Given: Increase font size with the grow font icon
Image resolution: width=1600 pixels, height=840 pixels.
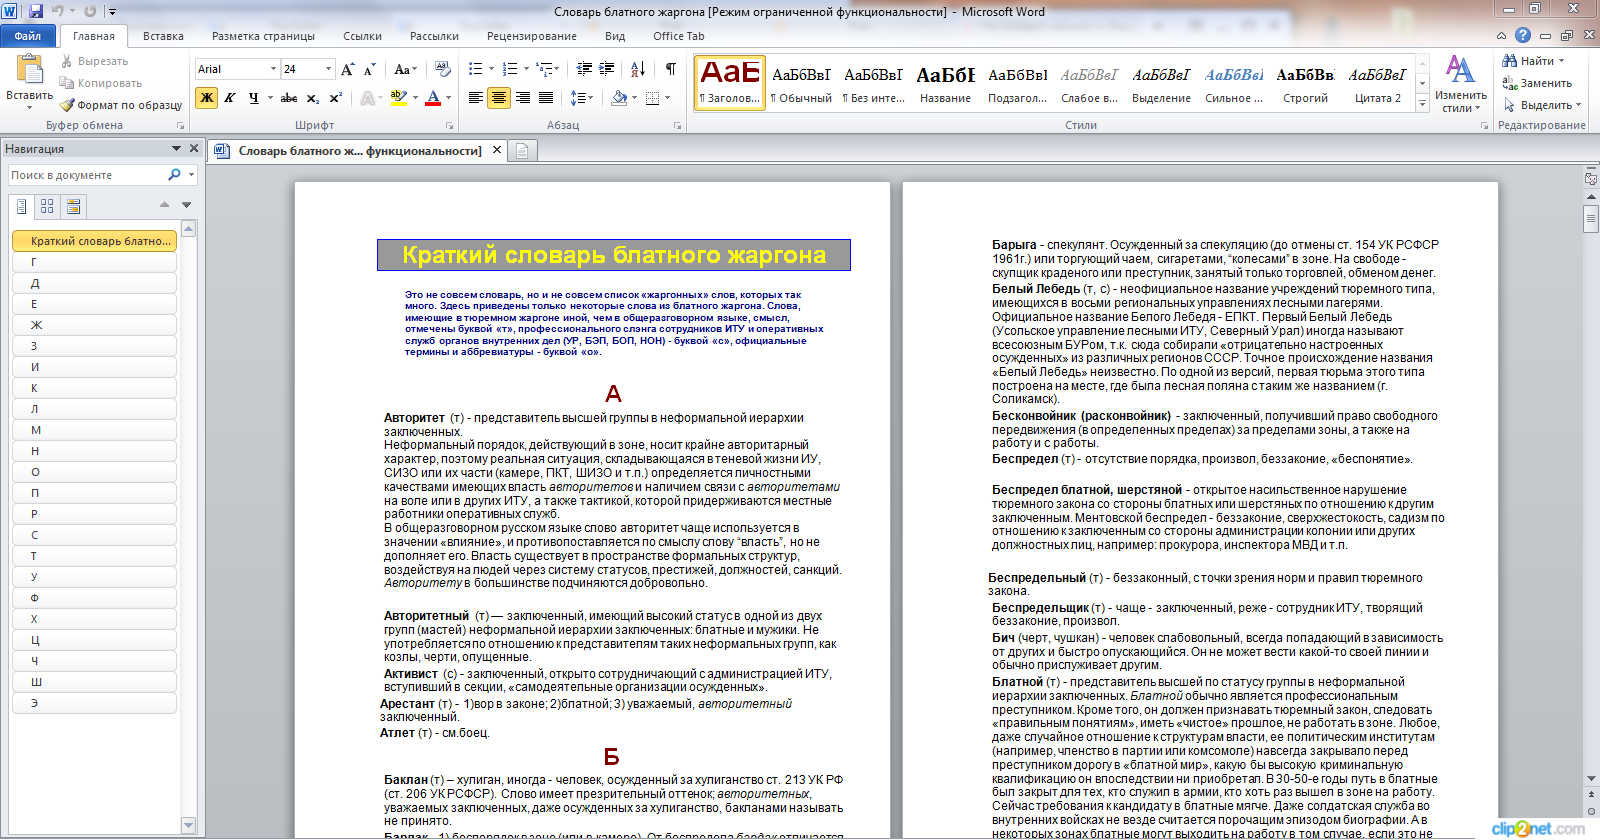Looking at the screenshot, I should (x=347, y=69).
